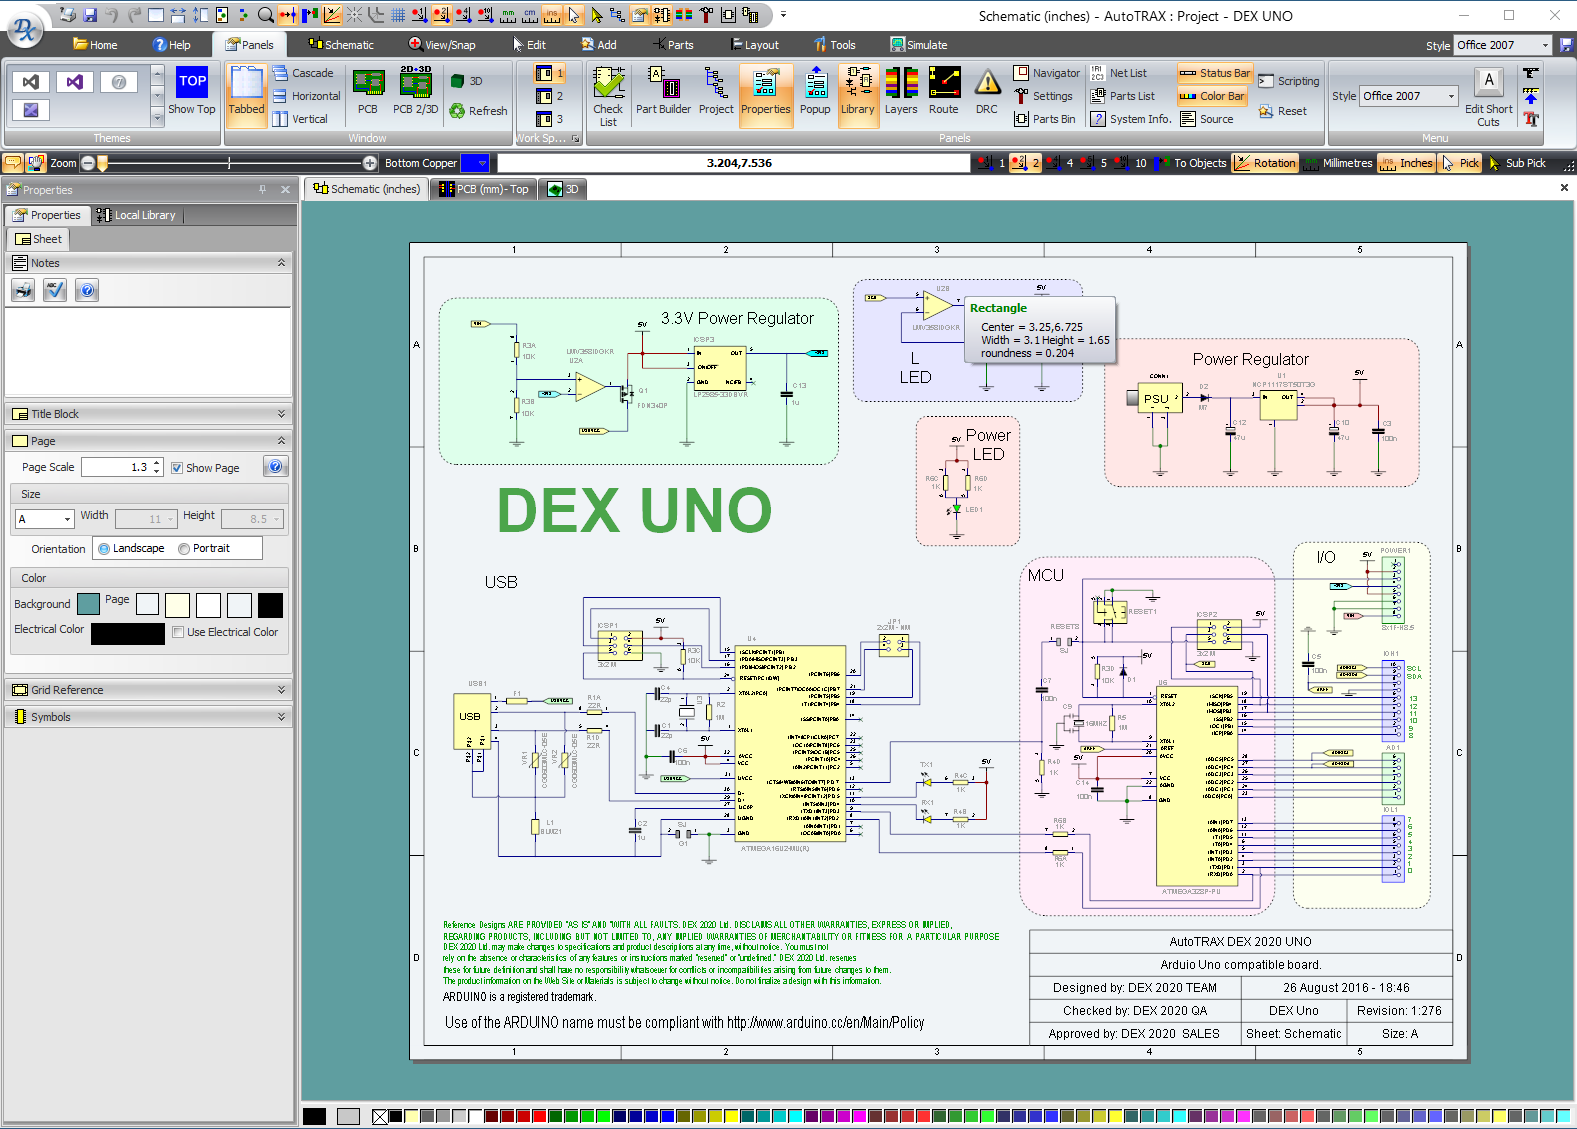Toggle the Status Bar option
Screen dimensions: 1577x1129
point(1214,73)
